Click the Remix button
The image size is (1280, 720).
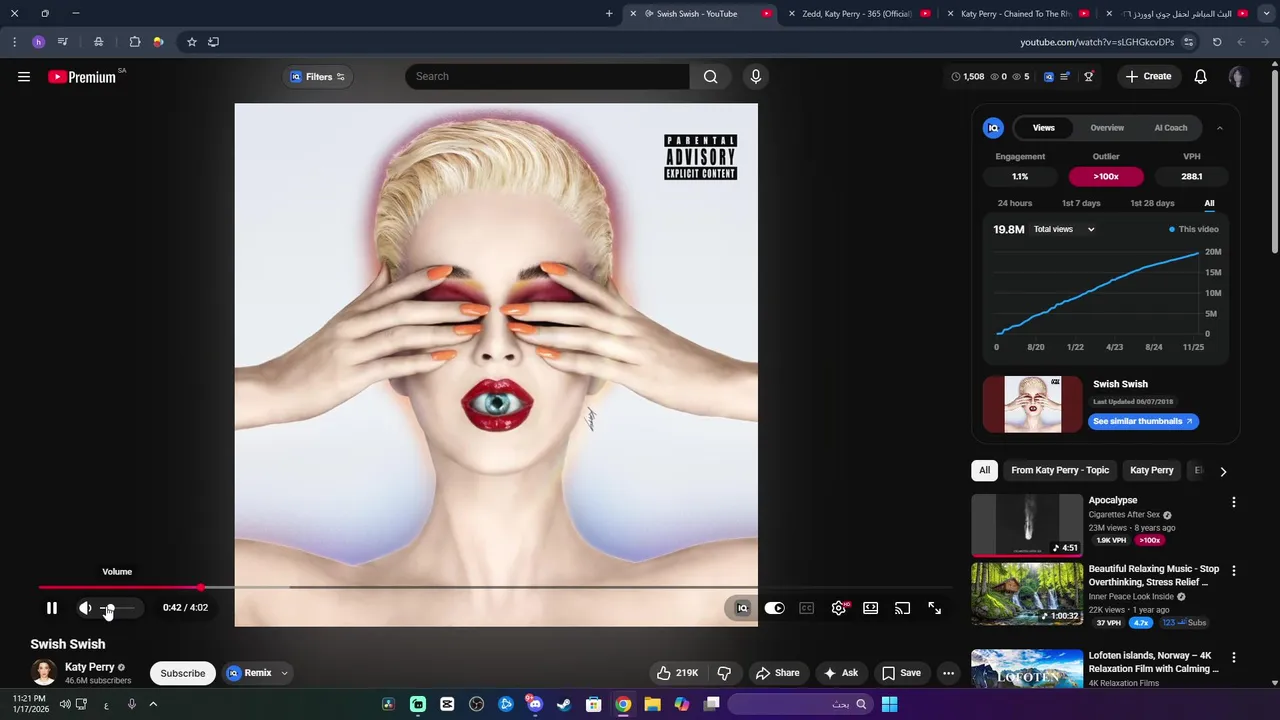pyautogui.click(x=249, y=673)
